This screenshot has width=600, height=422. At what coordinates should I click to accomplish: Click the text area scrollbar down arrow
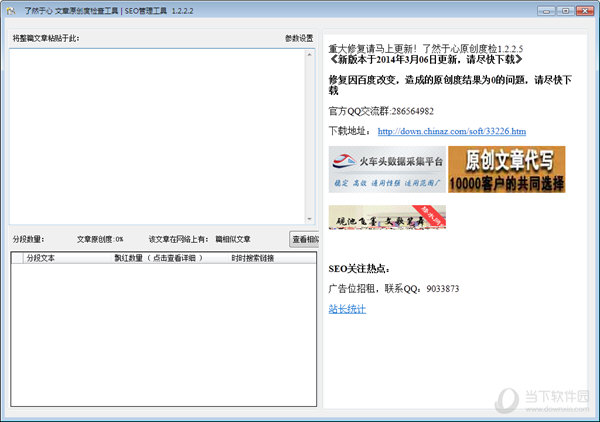311,218
